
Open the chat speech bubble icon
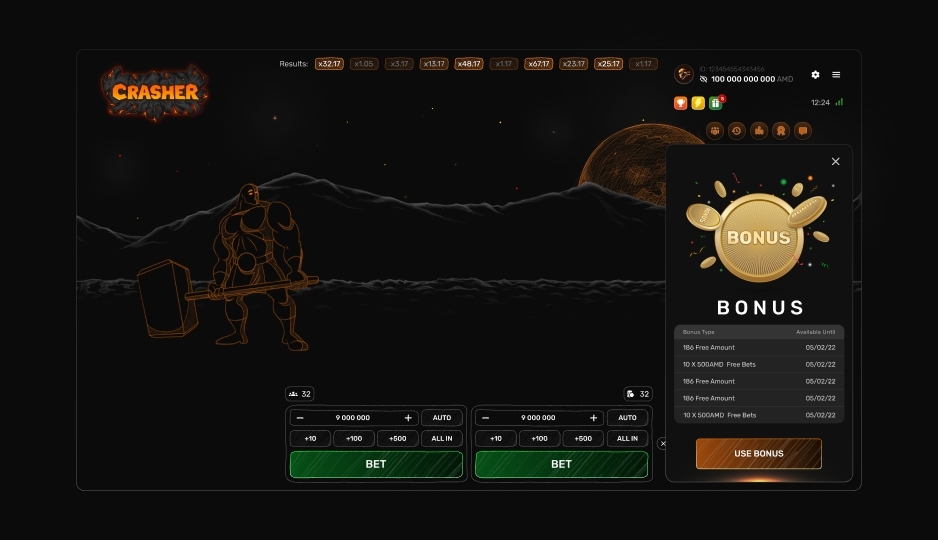[802, 130]
